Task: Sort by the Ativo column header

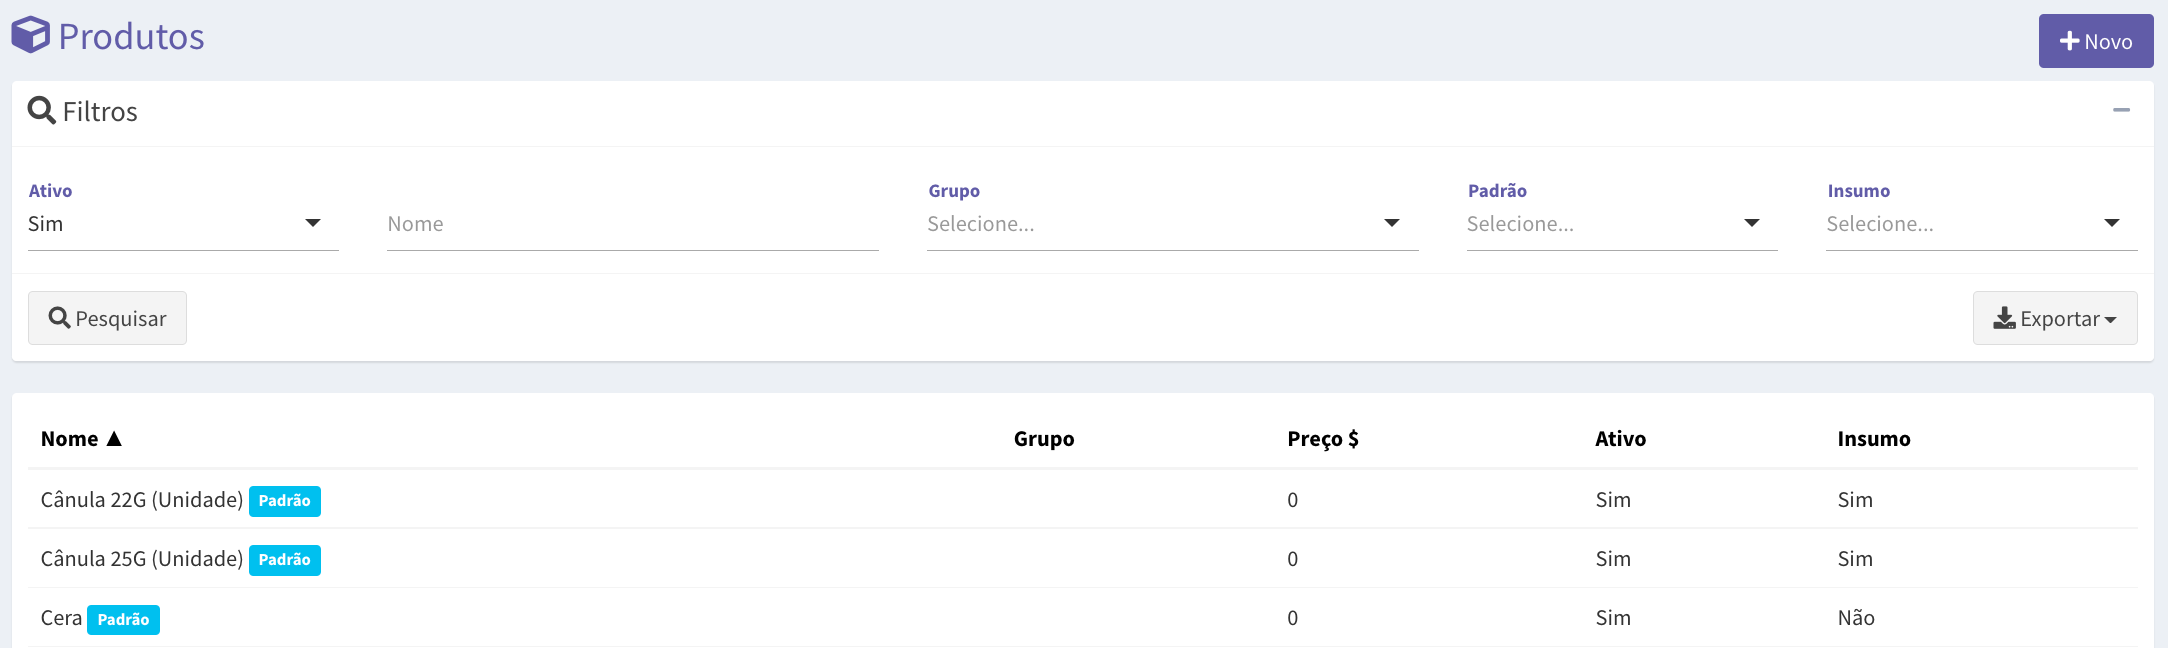Action: (1620, 438)
